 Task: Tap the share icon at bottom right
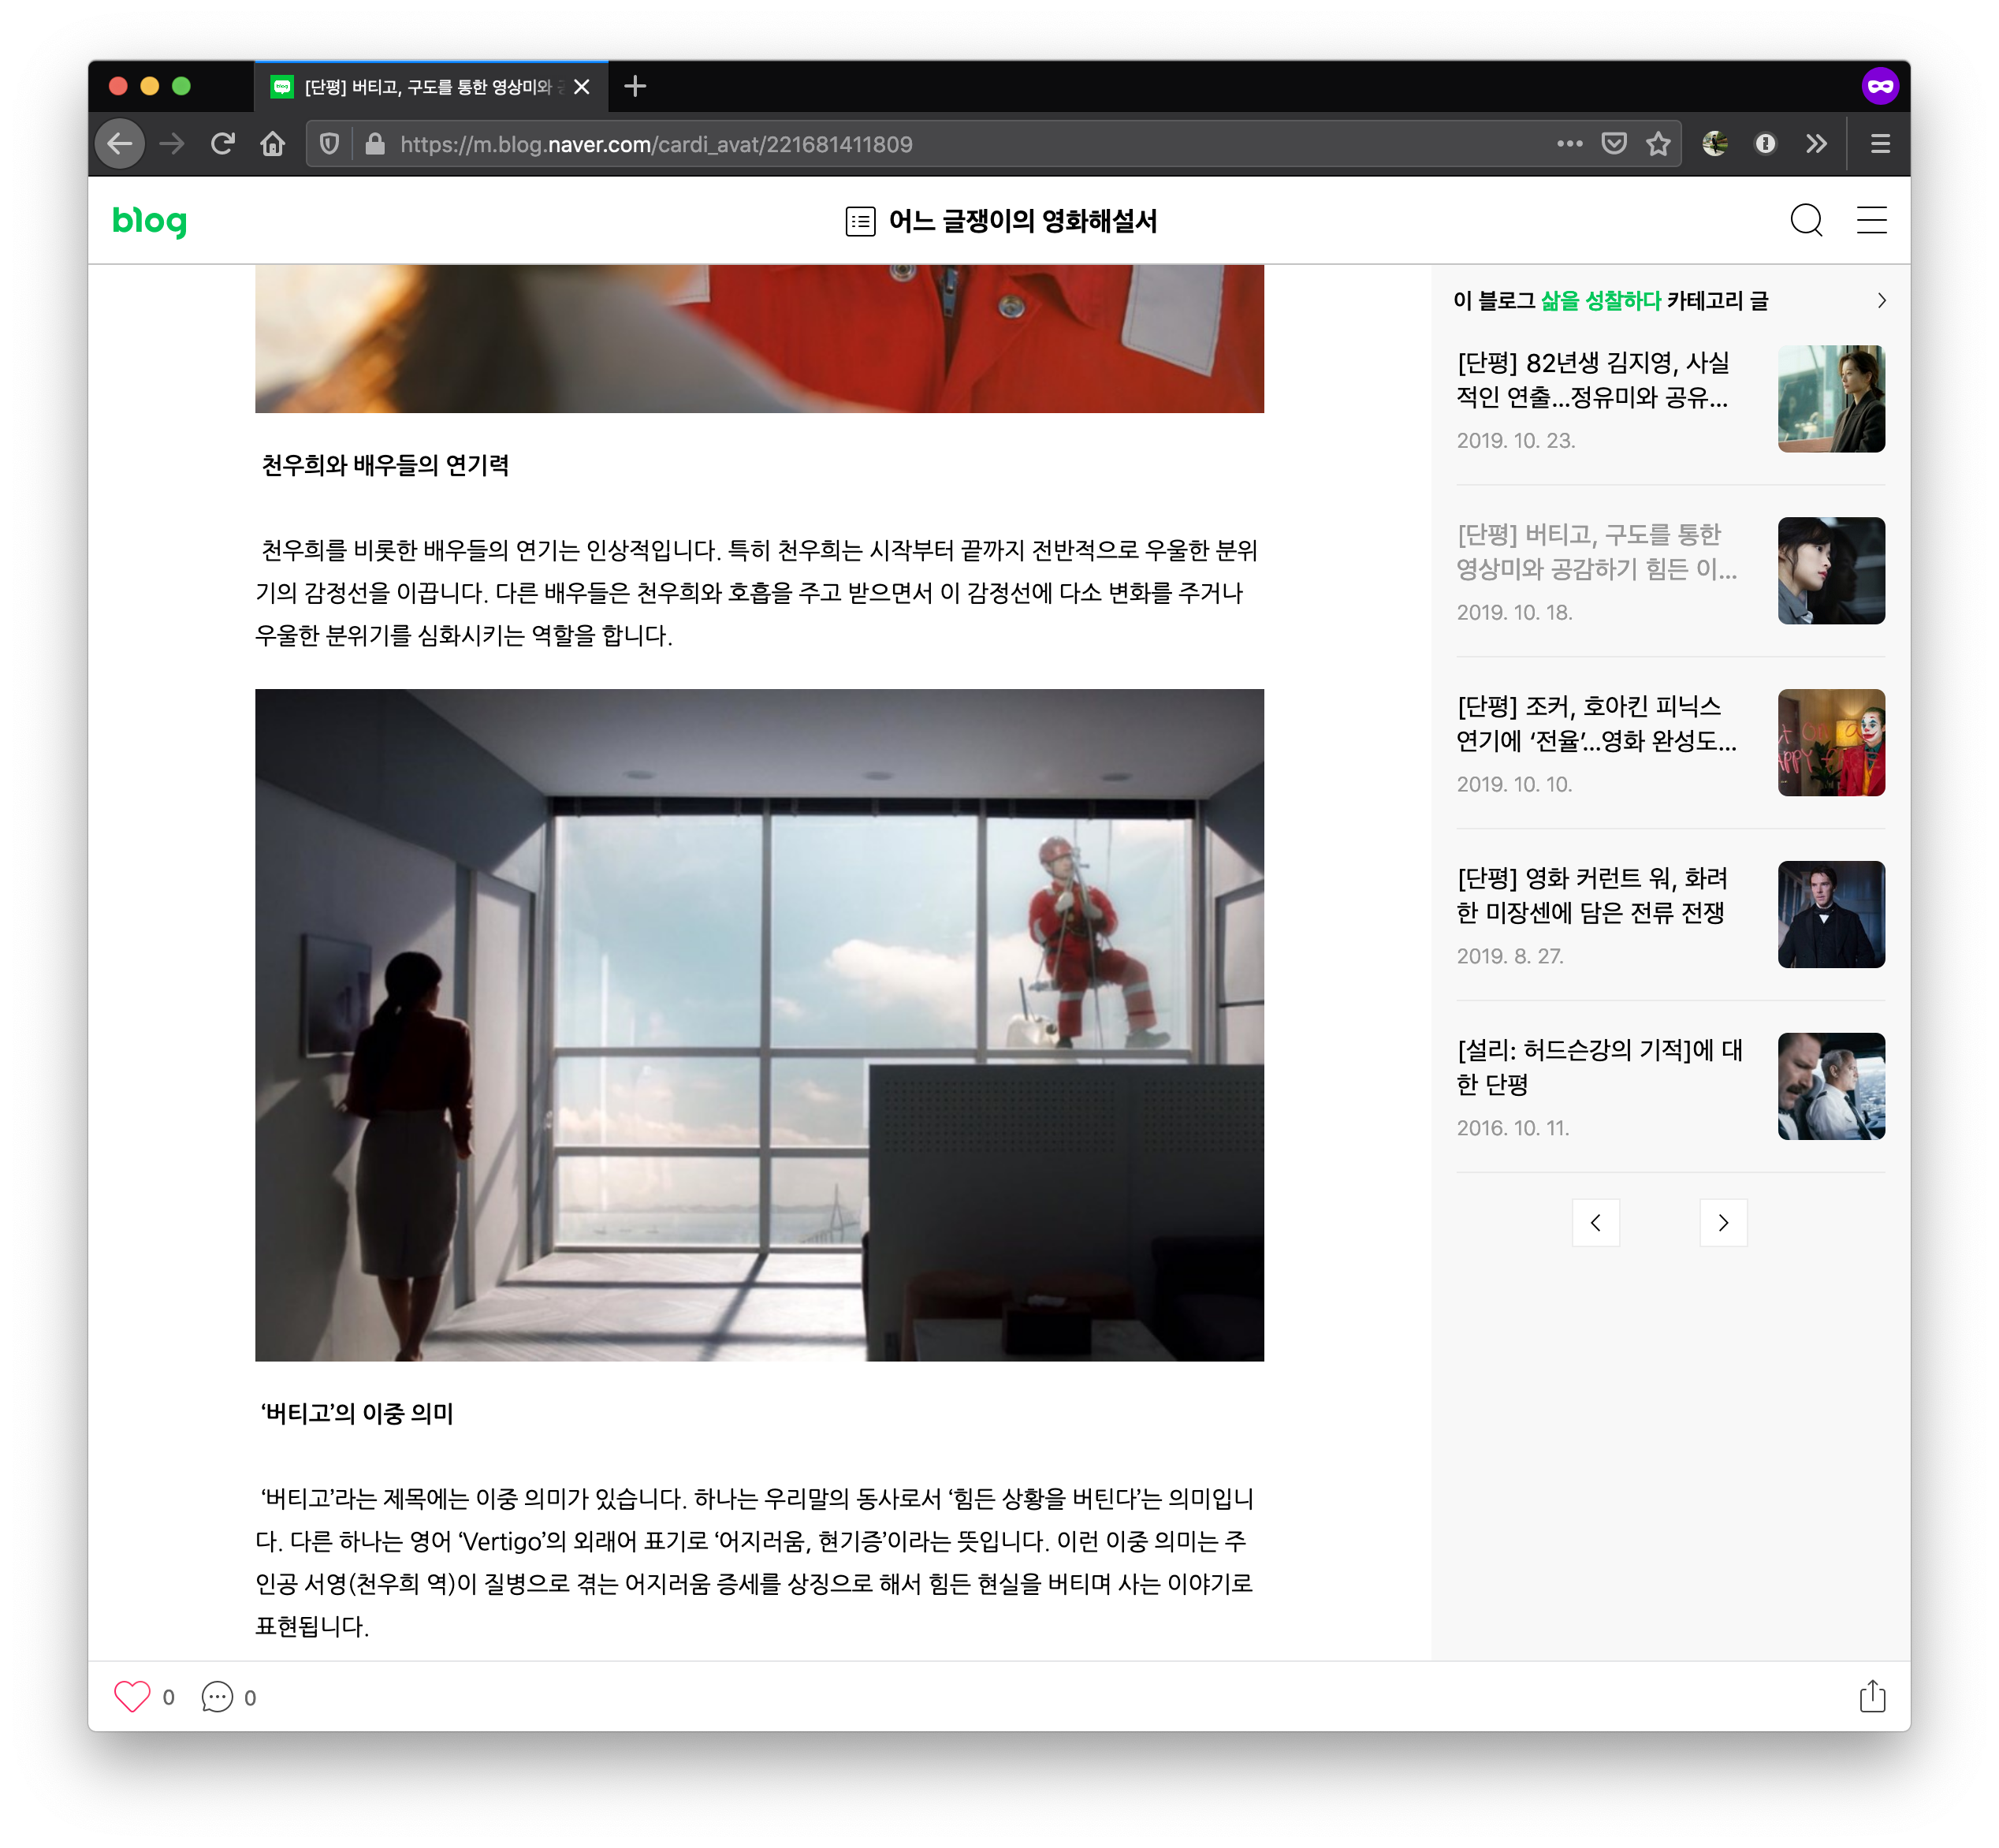pyautogui.click(x=1871, y=1697)
